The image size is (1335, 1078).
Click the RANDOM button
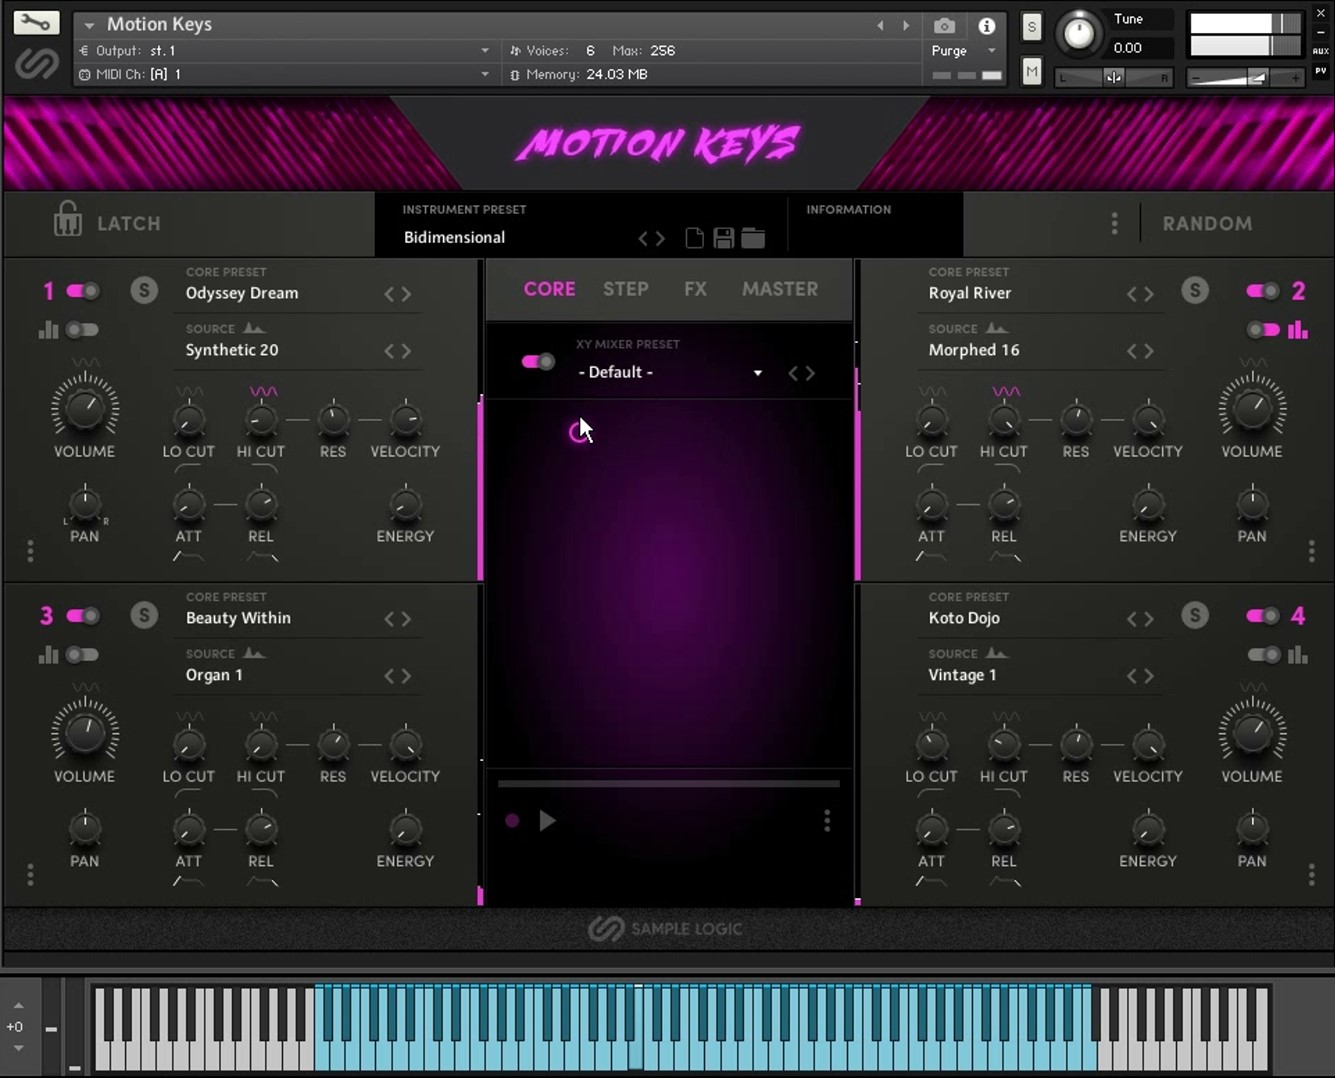pos(1207,223)
